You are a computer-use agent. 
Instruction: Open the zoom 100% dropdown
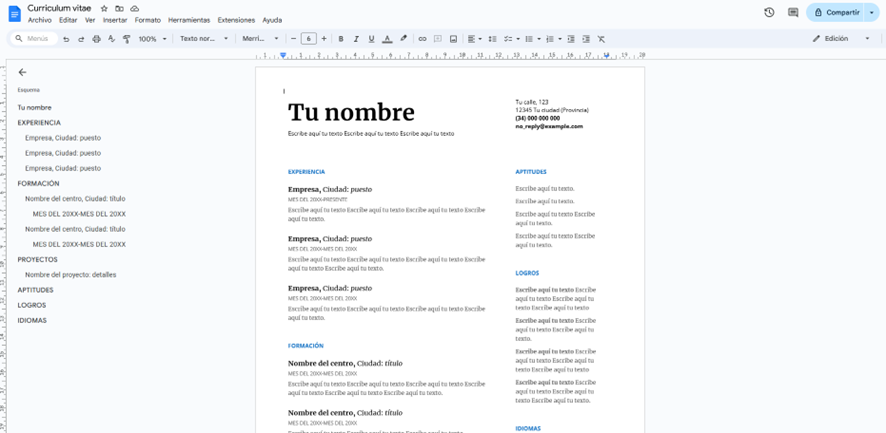pyautogui.click(x=152, y=39)
